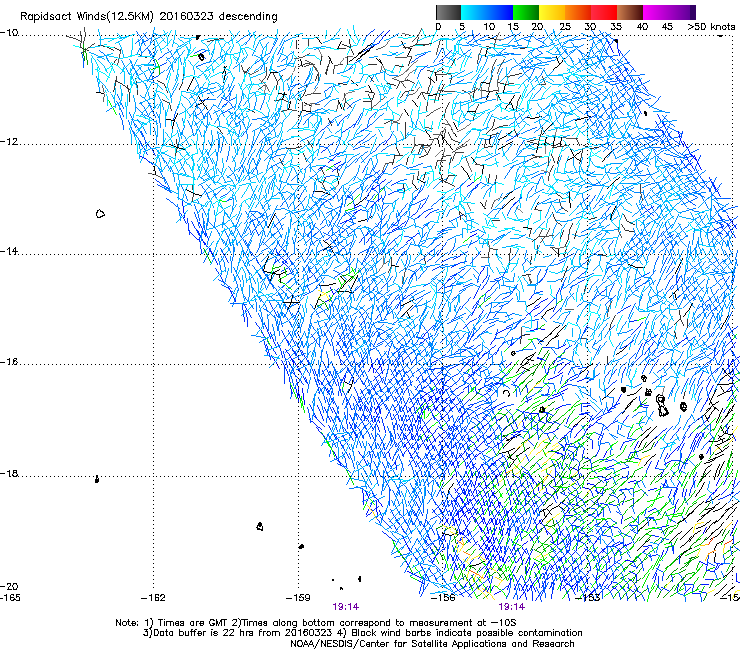The image size is (740, 650).
Task: Click the cyan-to-blue 5-15 knots legend gradient
Action: click(x=487, y=12)
